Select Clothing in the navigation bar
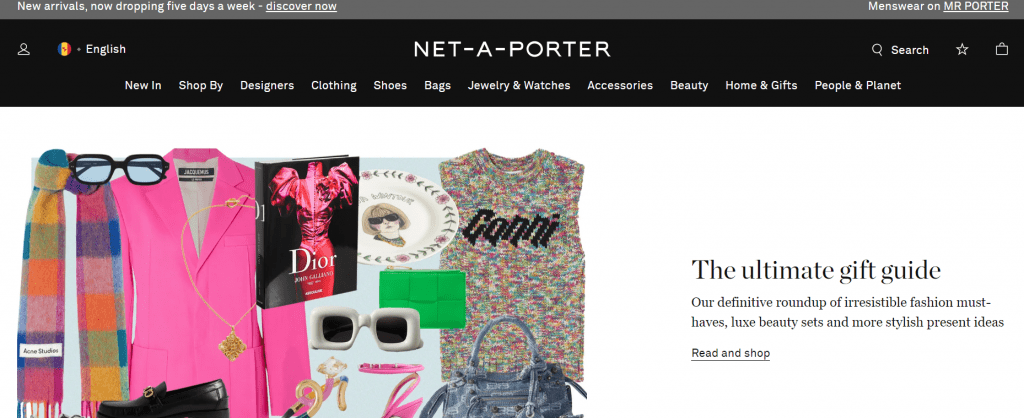Viewport: 1024px width, 418px height. point(334,86)
